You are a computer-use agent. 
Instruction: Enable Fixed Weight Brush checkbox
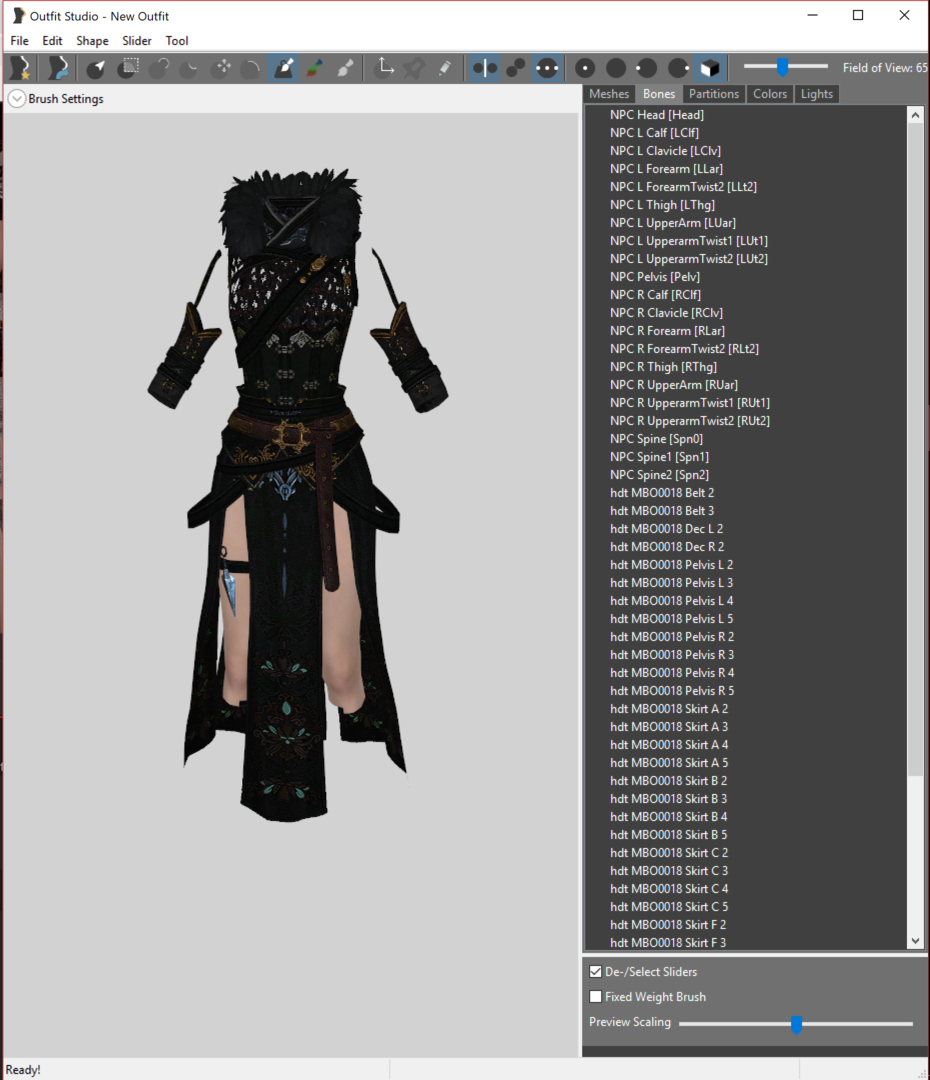pos(596,997)
